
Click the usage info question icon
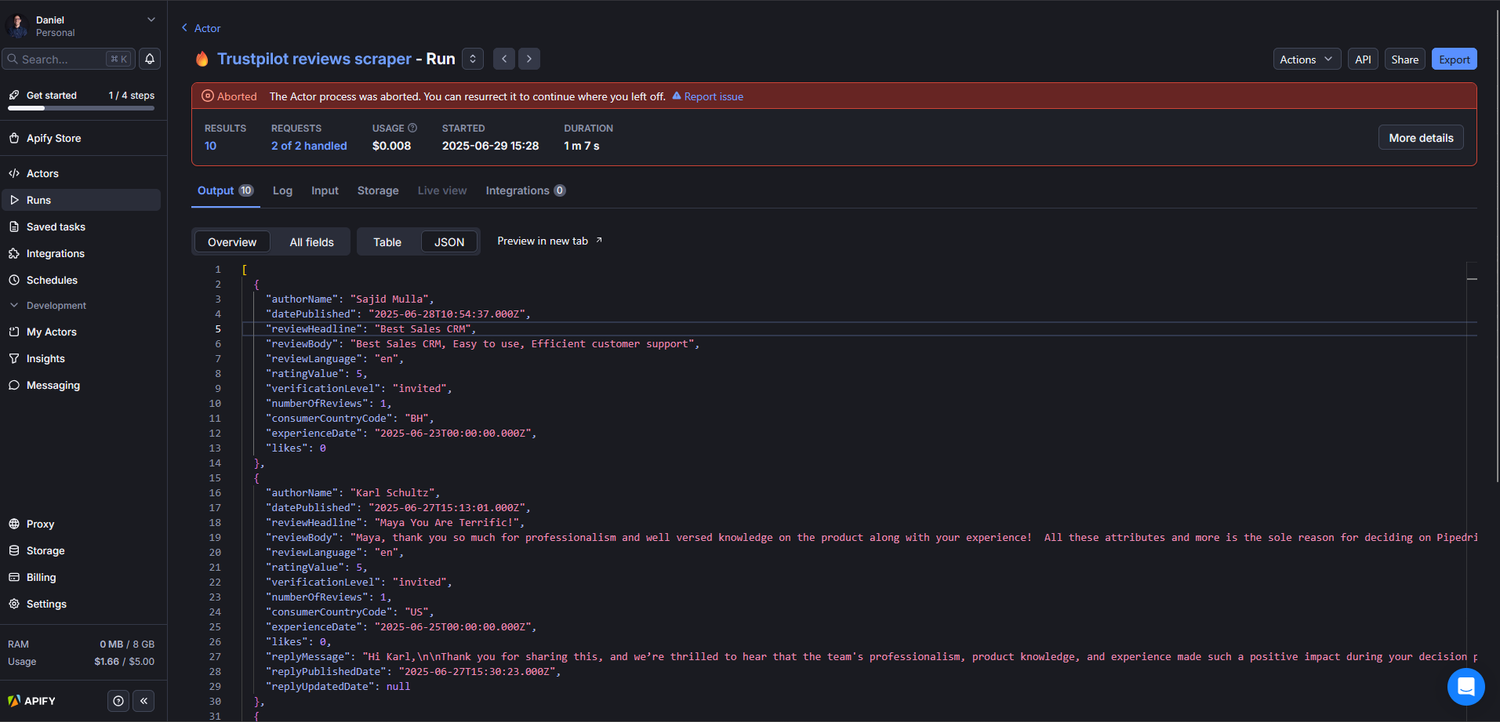412,128
